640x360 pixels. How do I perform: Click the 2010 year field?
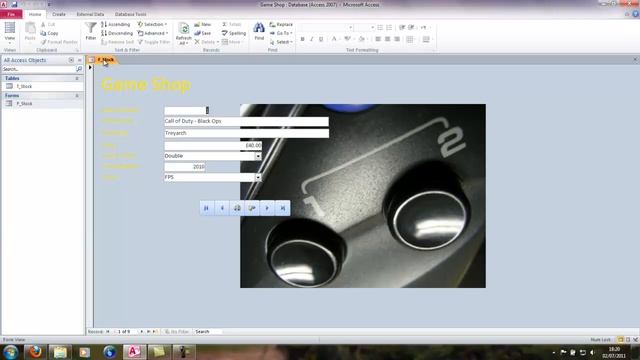coord(184,167)
